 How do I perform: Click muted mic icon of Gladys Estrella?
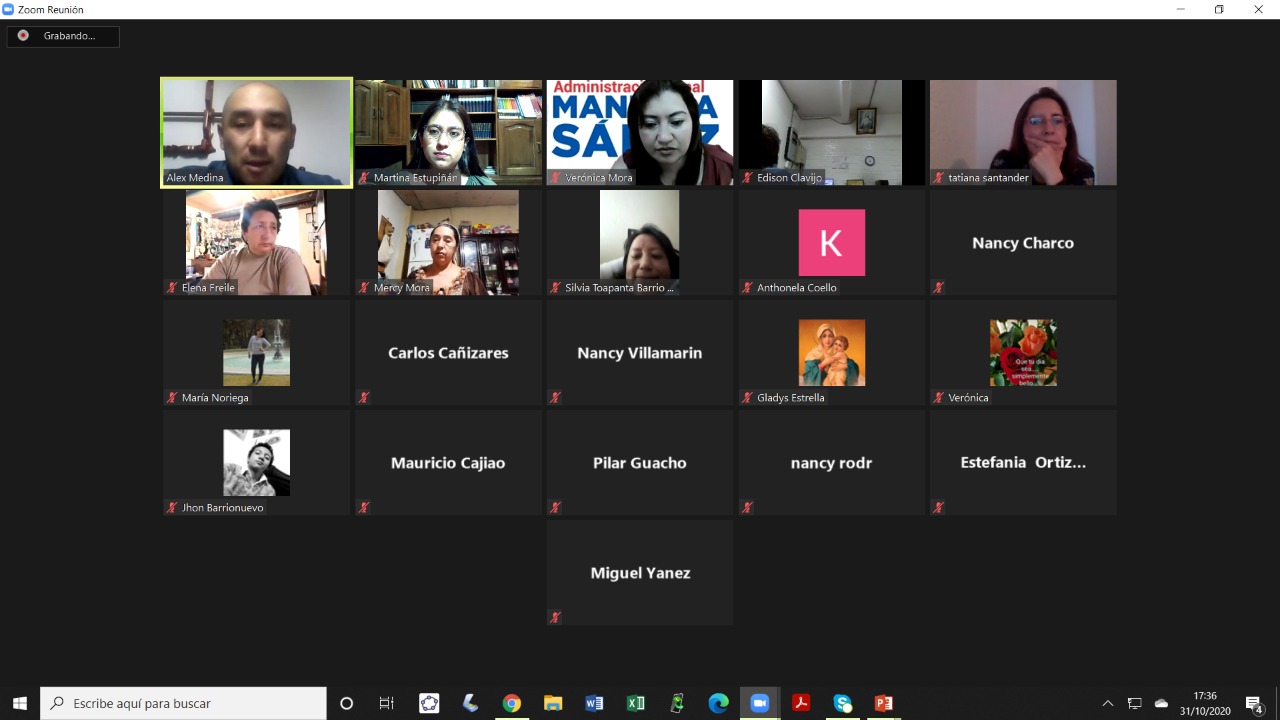pyautogui.click(x=747, y=398)
